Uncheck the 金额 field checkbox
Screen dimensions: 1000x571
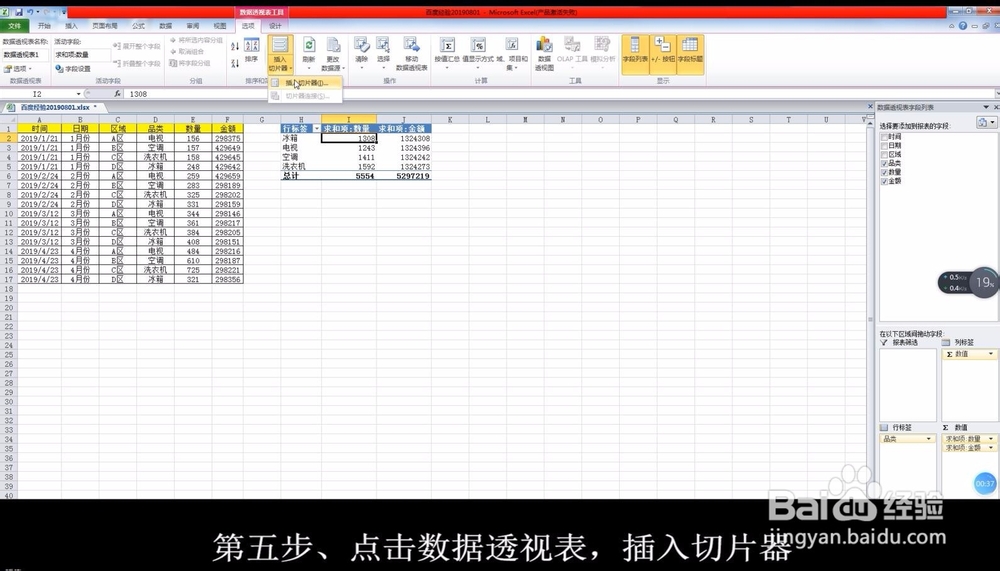pyautogui.click(x=884, y=181)
